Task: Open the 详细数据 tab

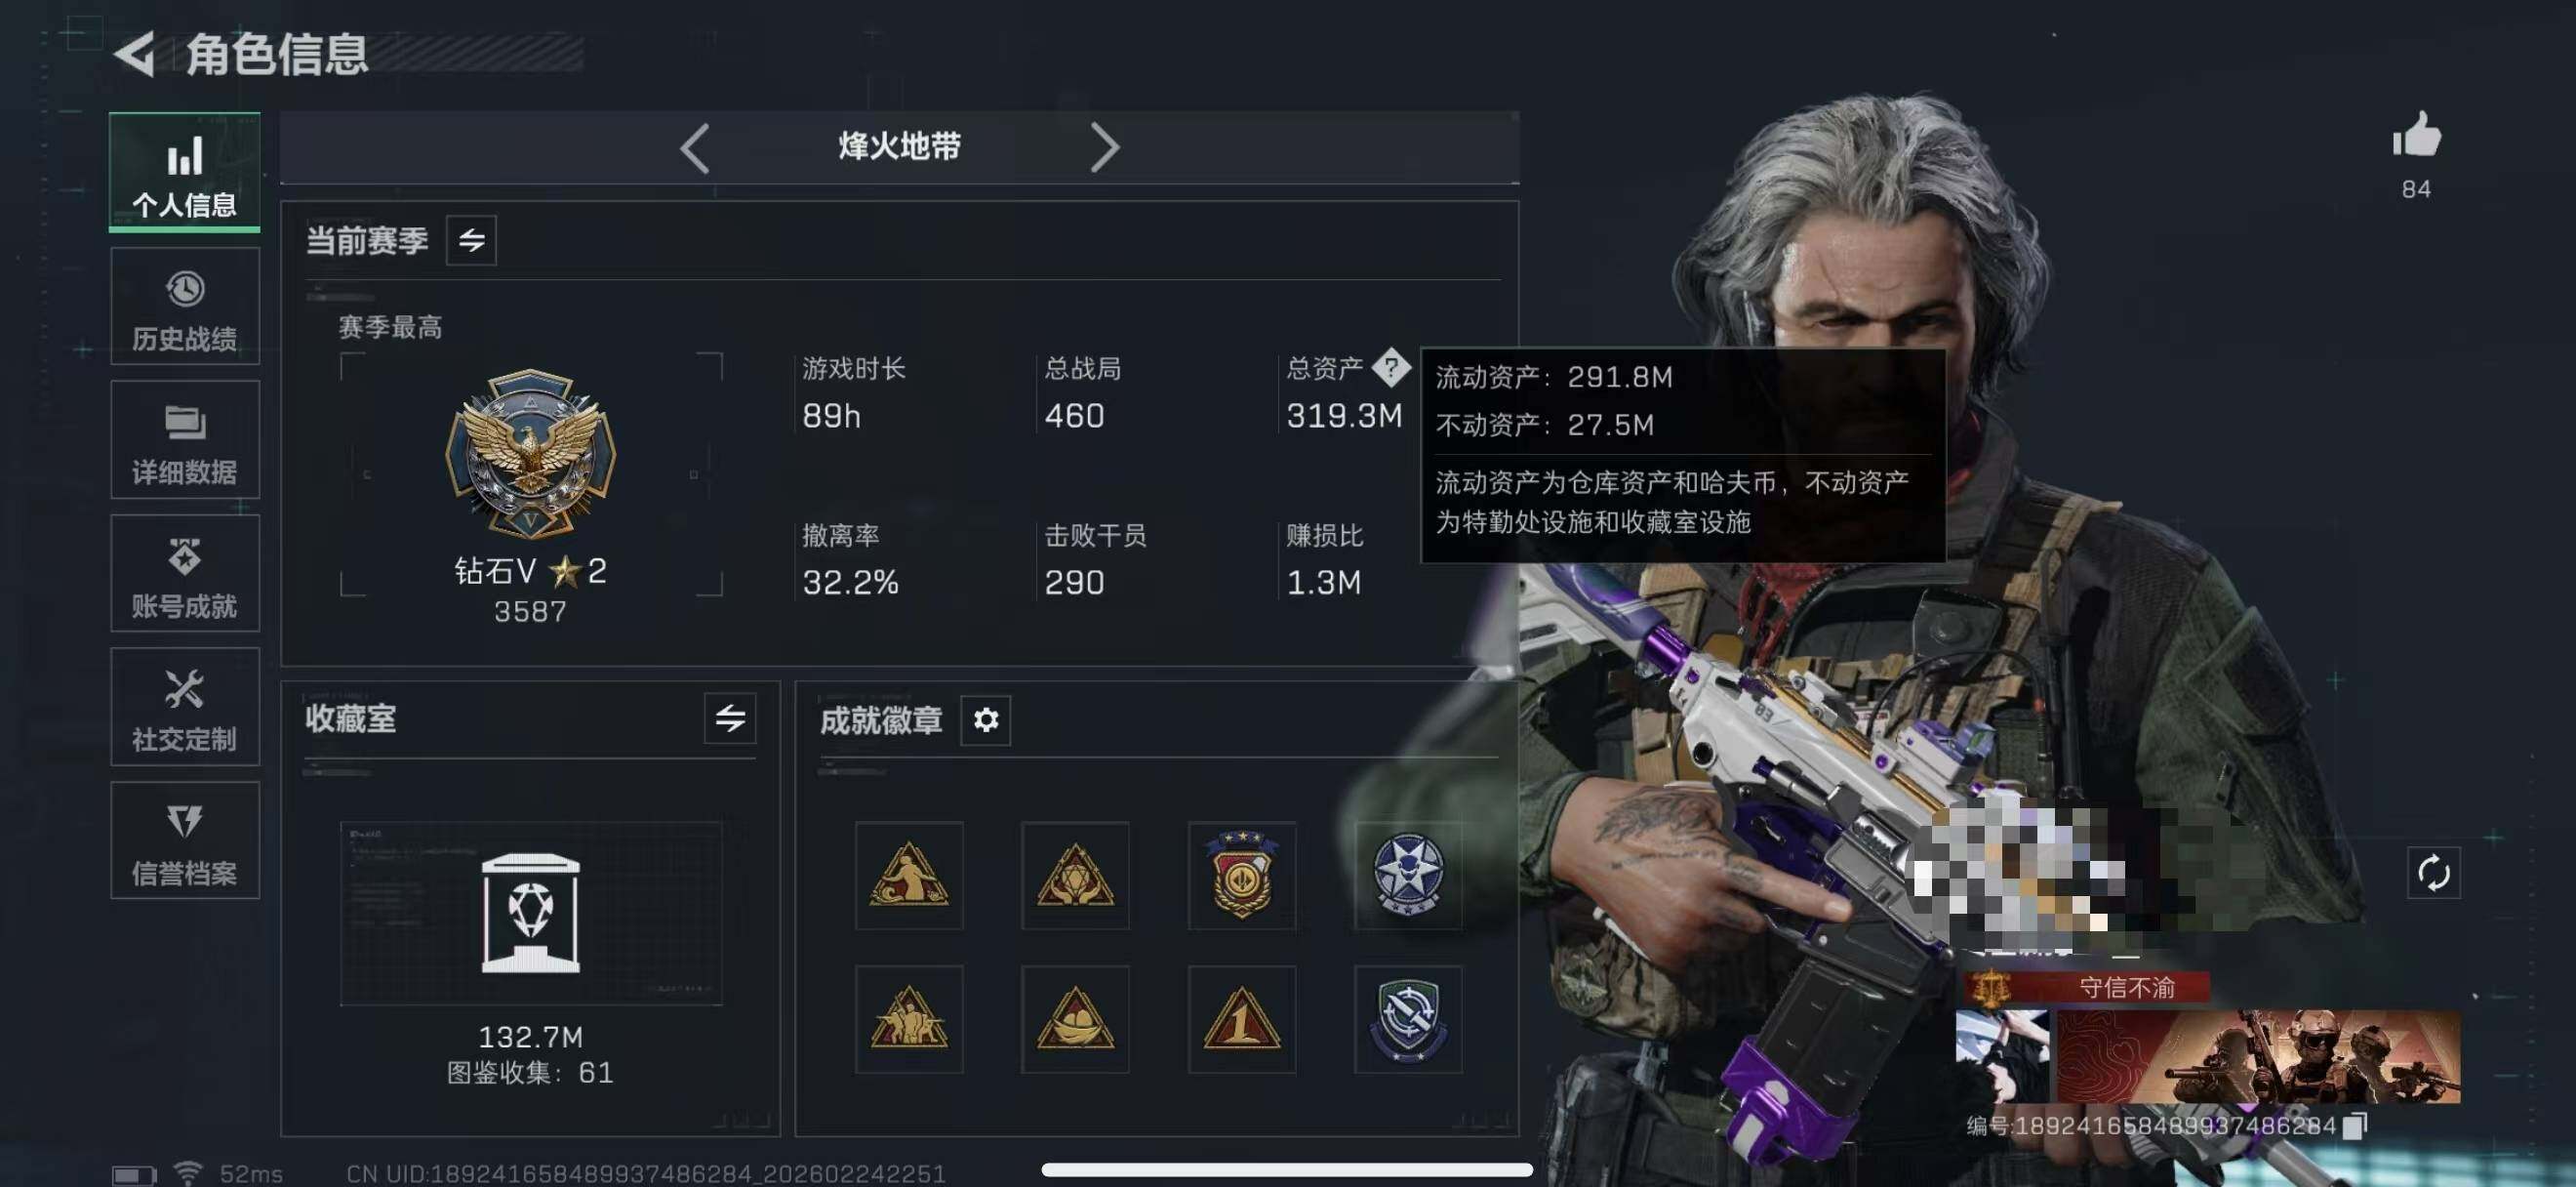Action: coord(185,440)
